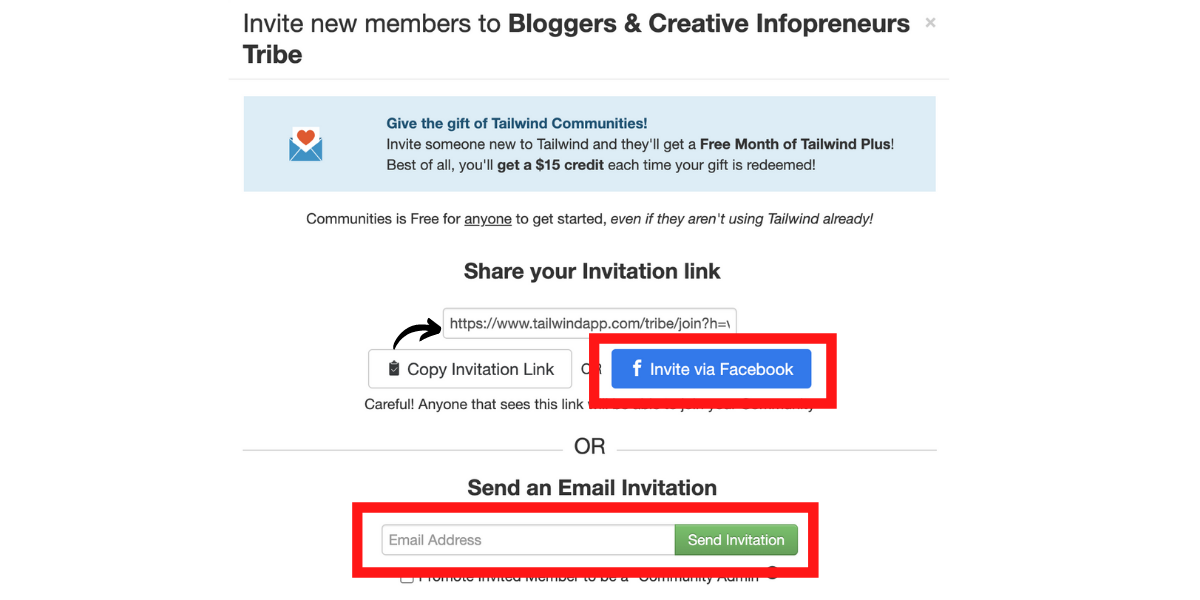Invite via Facebook button
1200x600 pixels.
(x=711, y=369)
